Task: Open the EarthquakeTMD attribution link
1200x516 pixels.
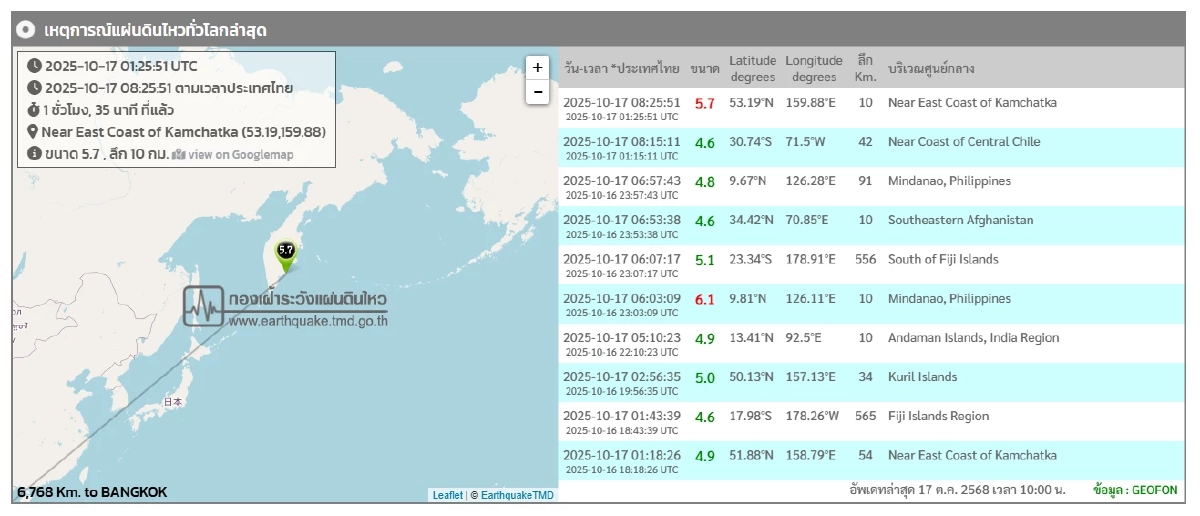Action: click(x=517, y=495)
